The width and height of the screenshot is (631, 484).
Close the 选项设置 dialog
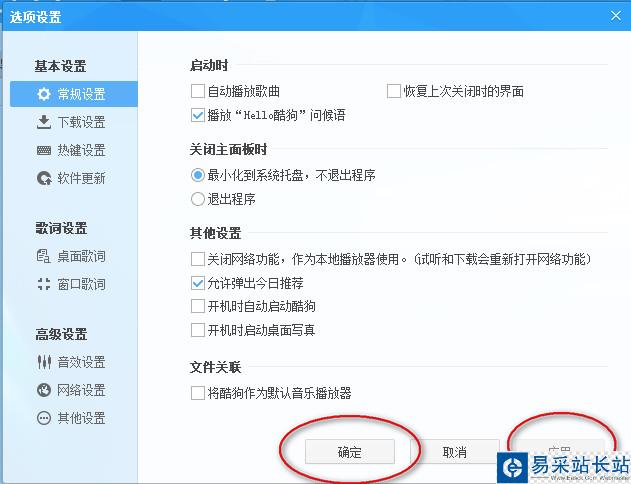click(x=616, y=16)
